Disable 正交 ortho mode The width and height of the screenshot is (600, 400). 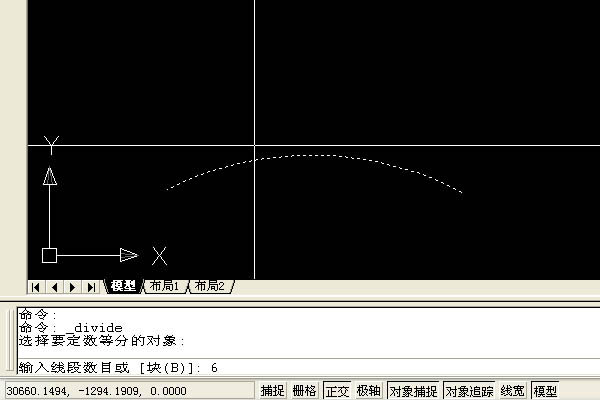tap(337, 391)
